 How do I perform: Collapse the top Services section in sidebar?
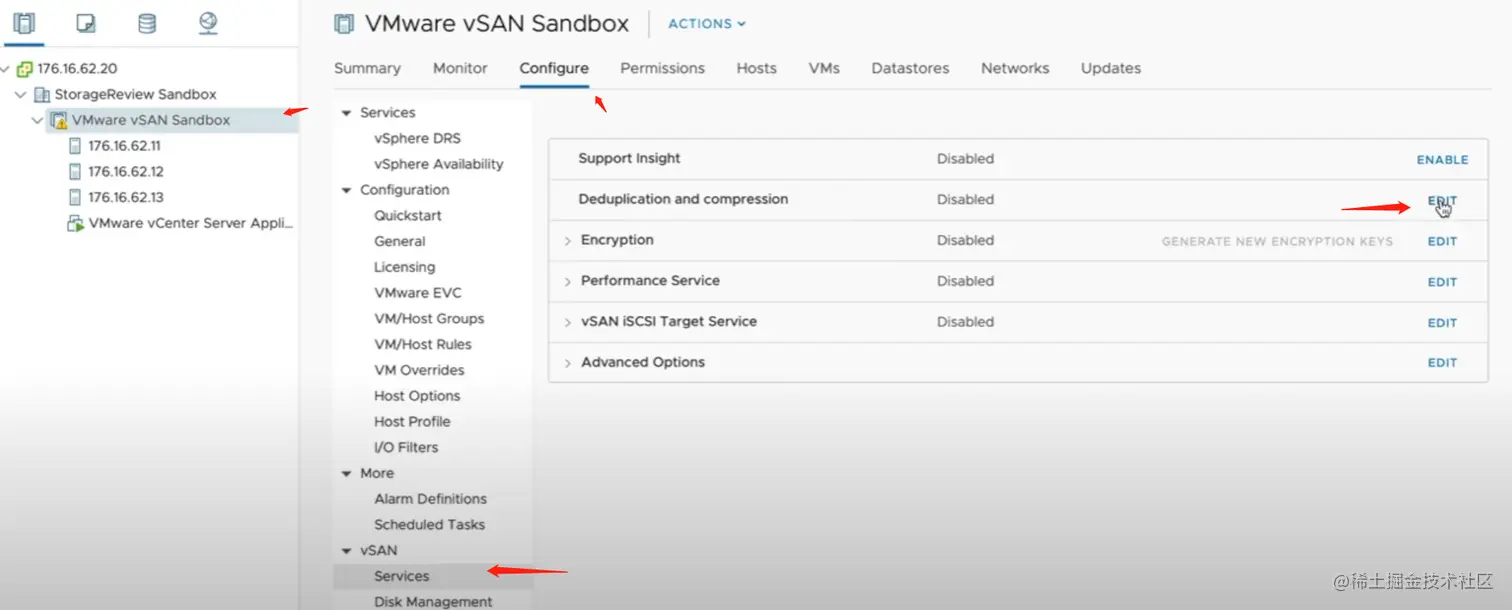pos(347,113)
